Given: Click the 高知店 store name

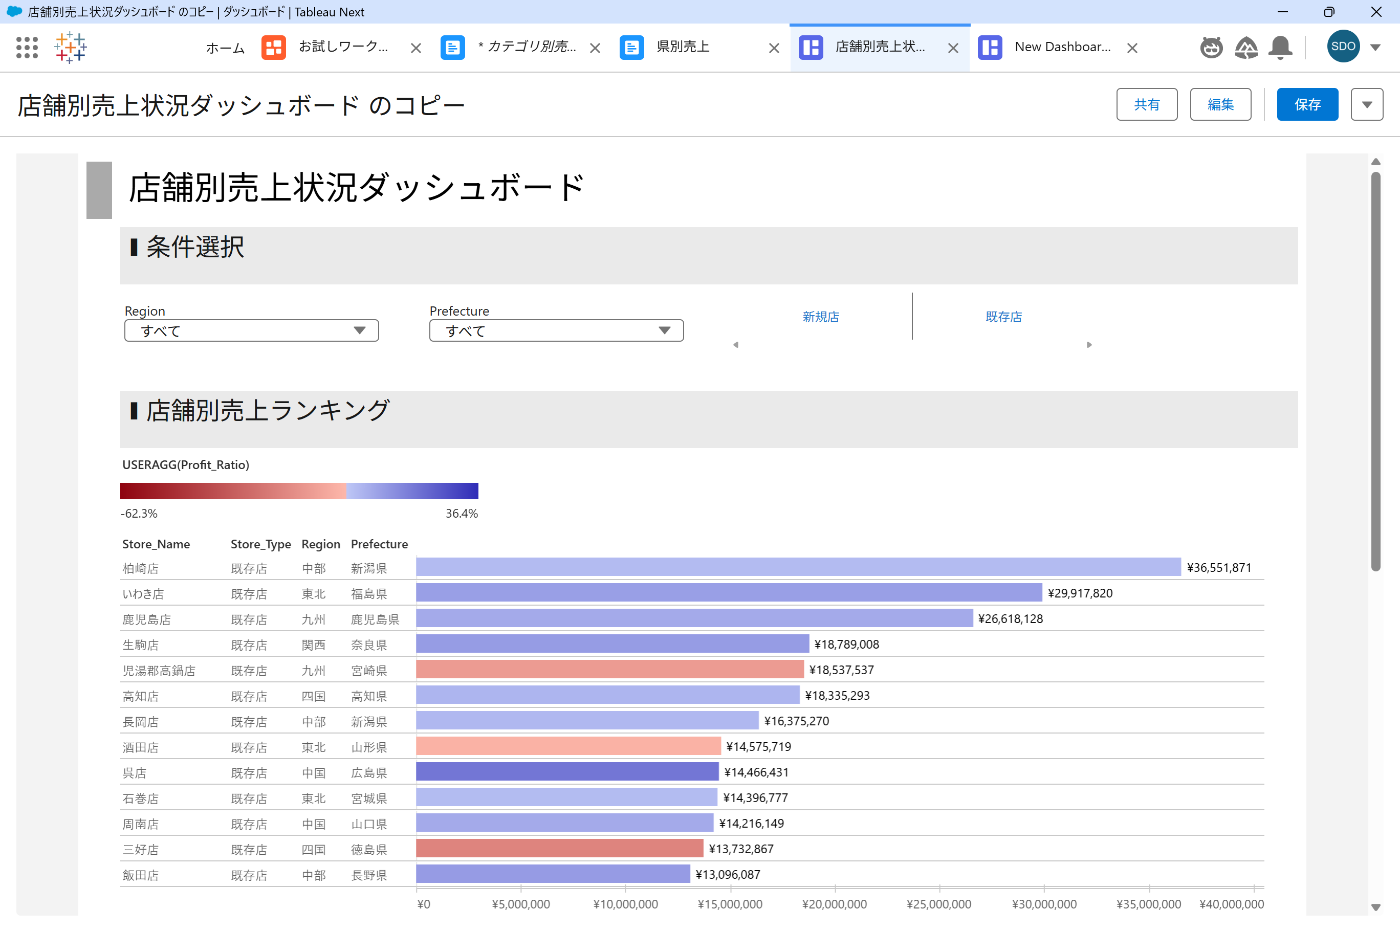Looking at the screenshot, I should click(x=140, y=696).
